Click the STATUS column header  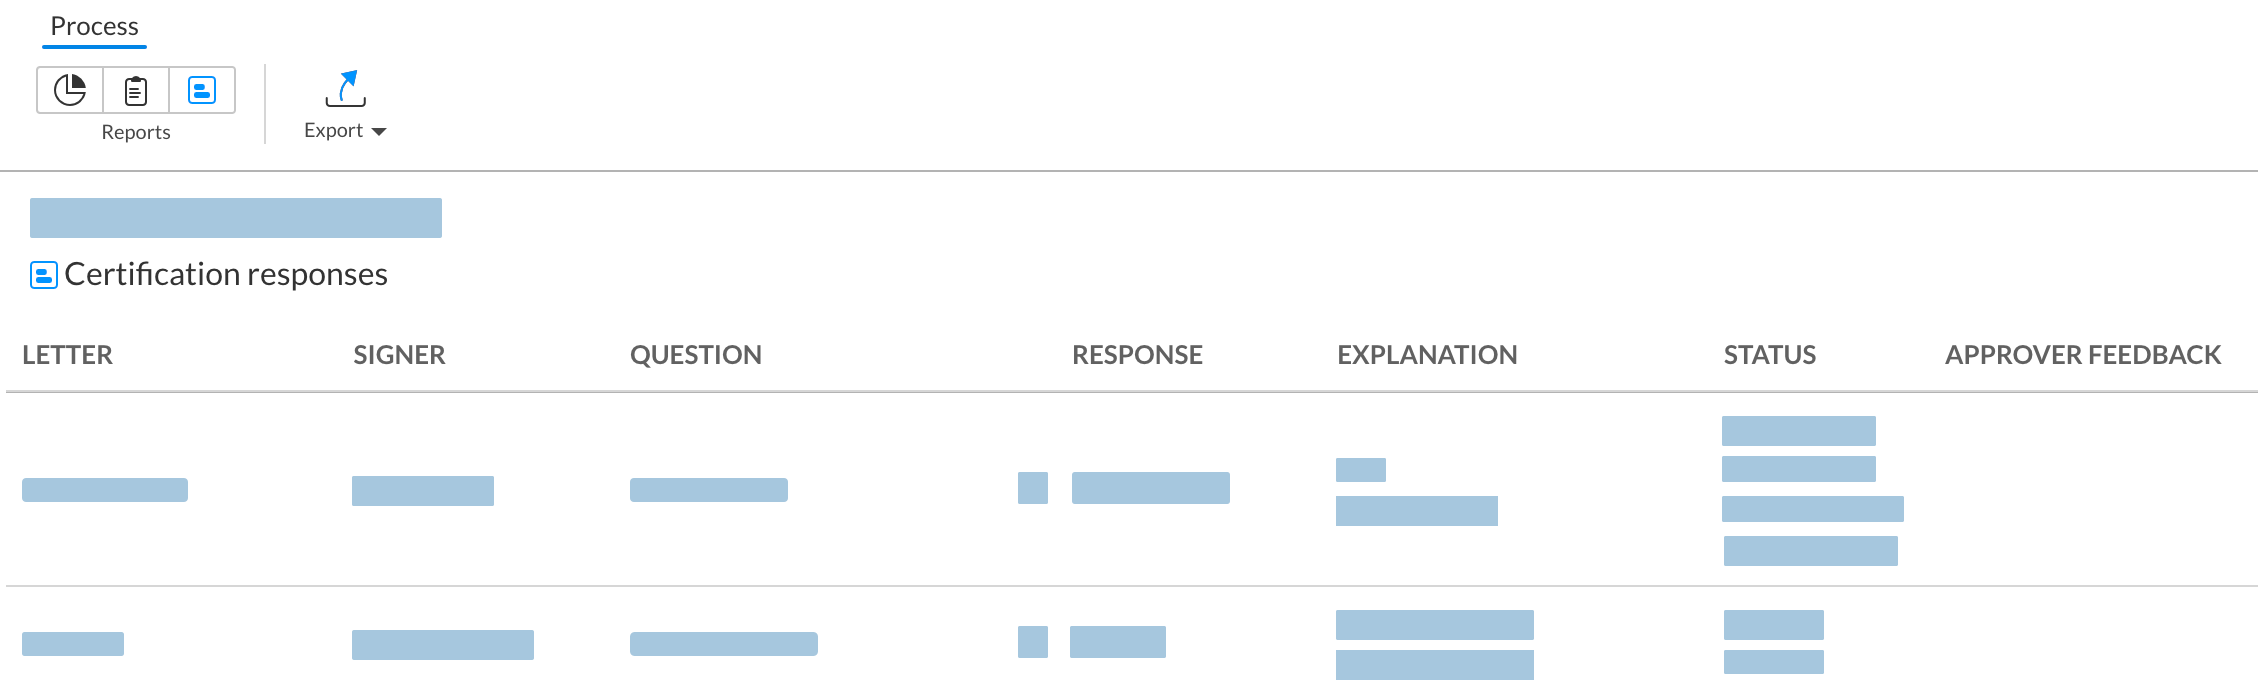click(x=1770, y=355)
